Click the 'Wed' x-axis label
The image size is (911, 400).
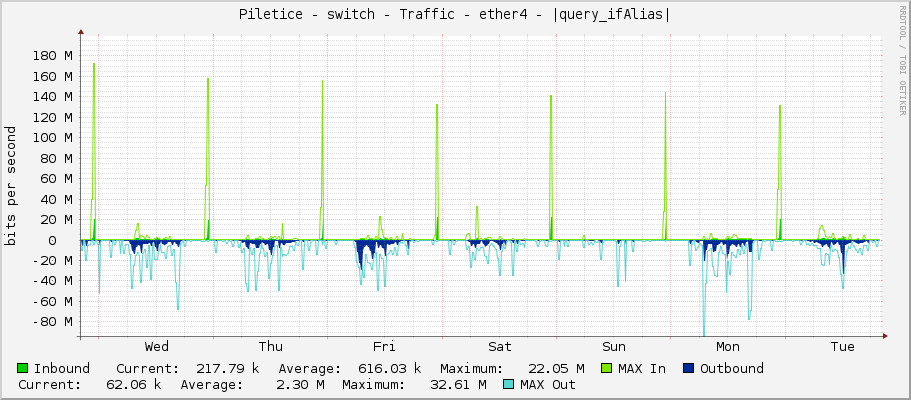click(x=157, y=347)
